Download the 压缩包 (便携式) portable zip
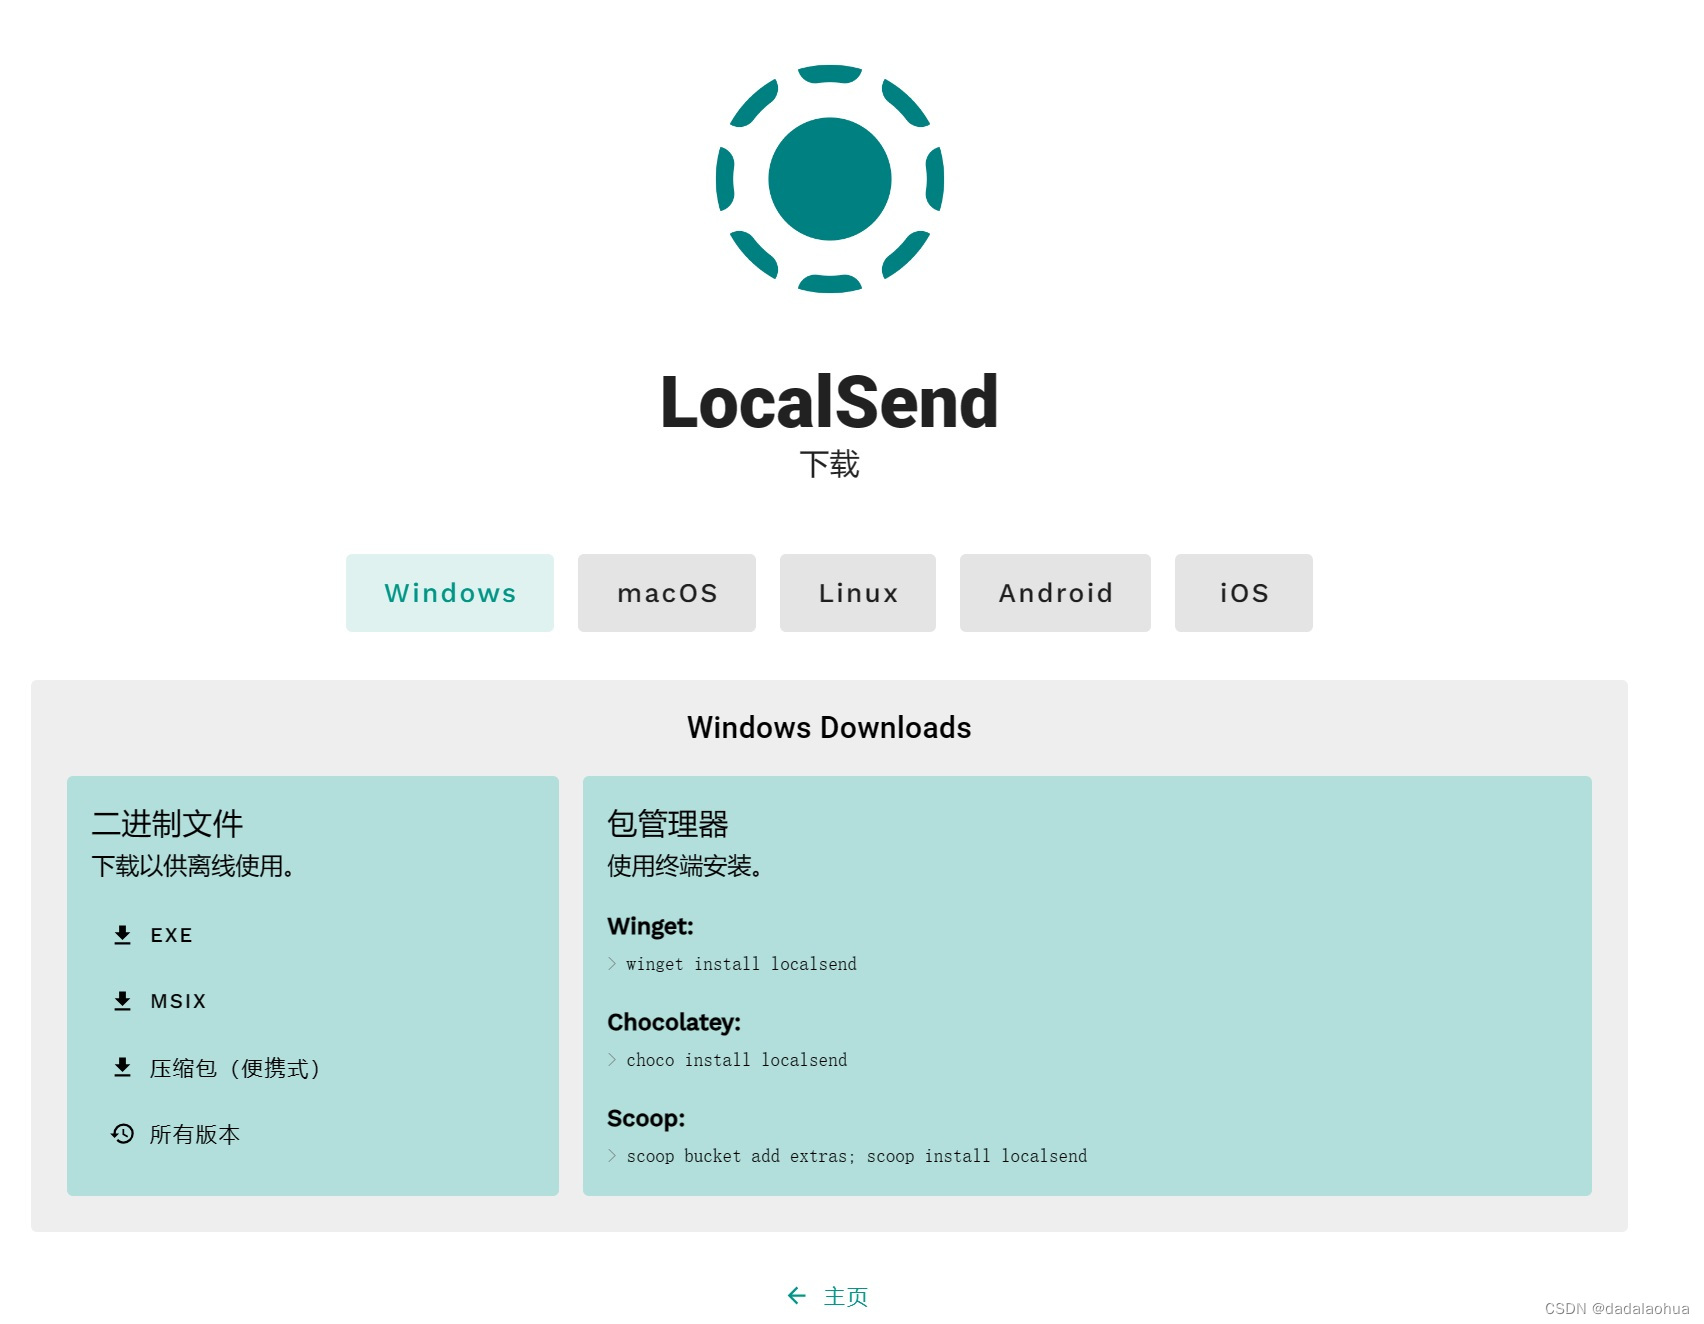 click(x=217, y=1068)
